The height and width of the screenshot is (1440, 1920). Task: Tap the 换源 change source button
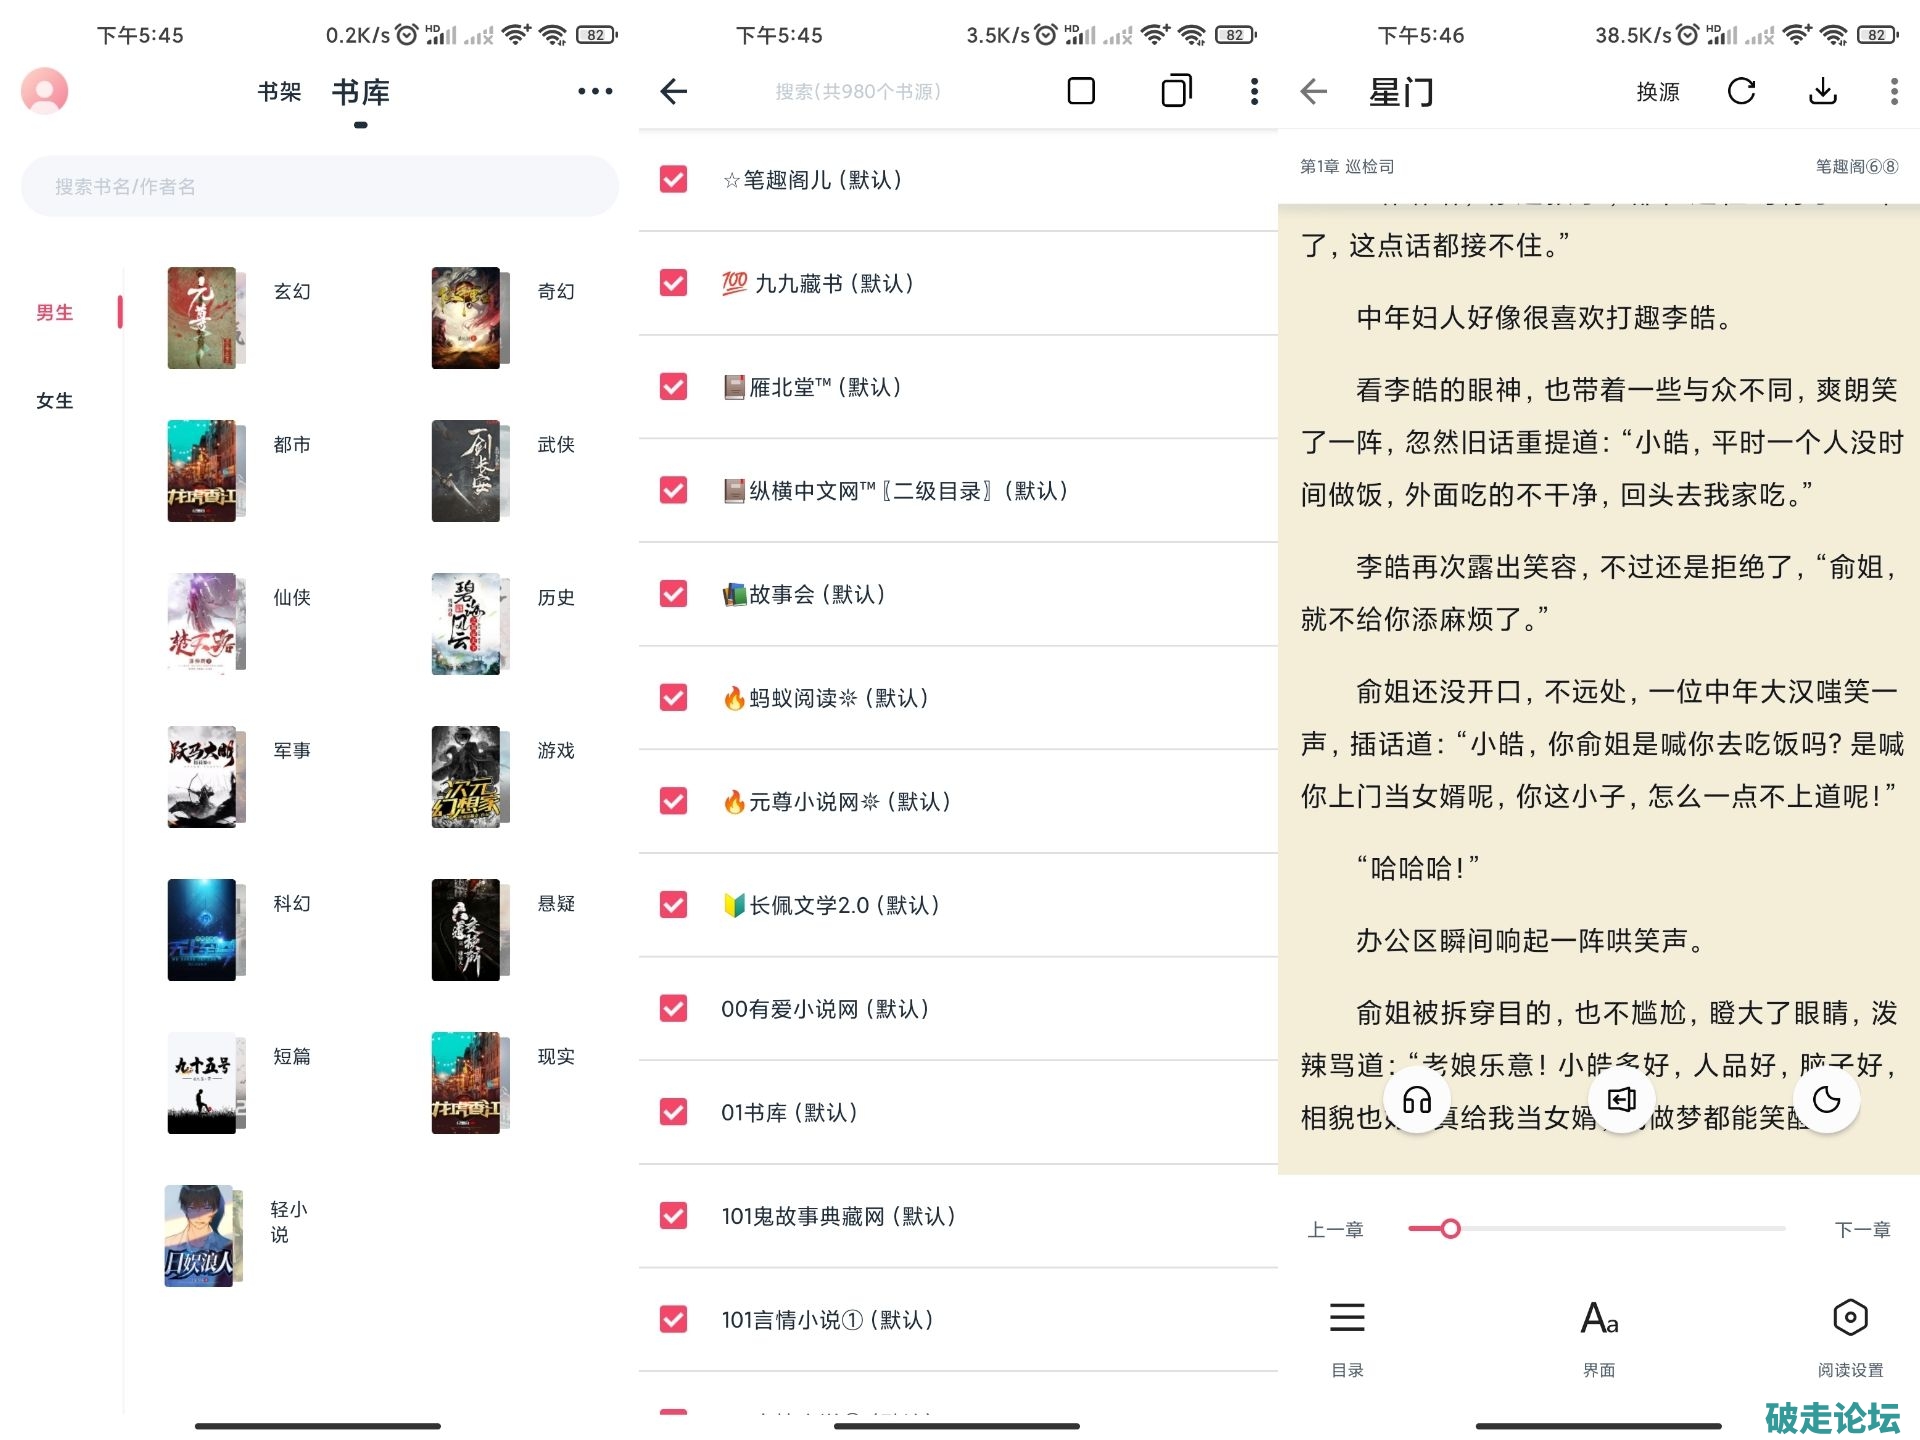[x=1657, y=92]
